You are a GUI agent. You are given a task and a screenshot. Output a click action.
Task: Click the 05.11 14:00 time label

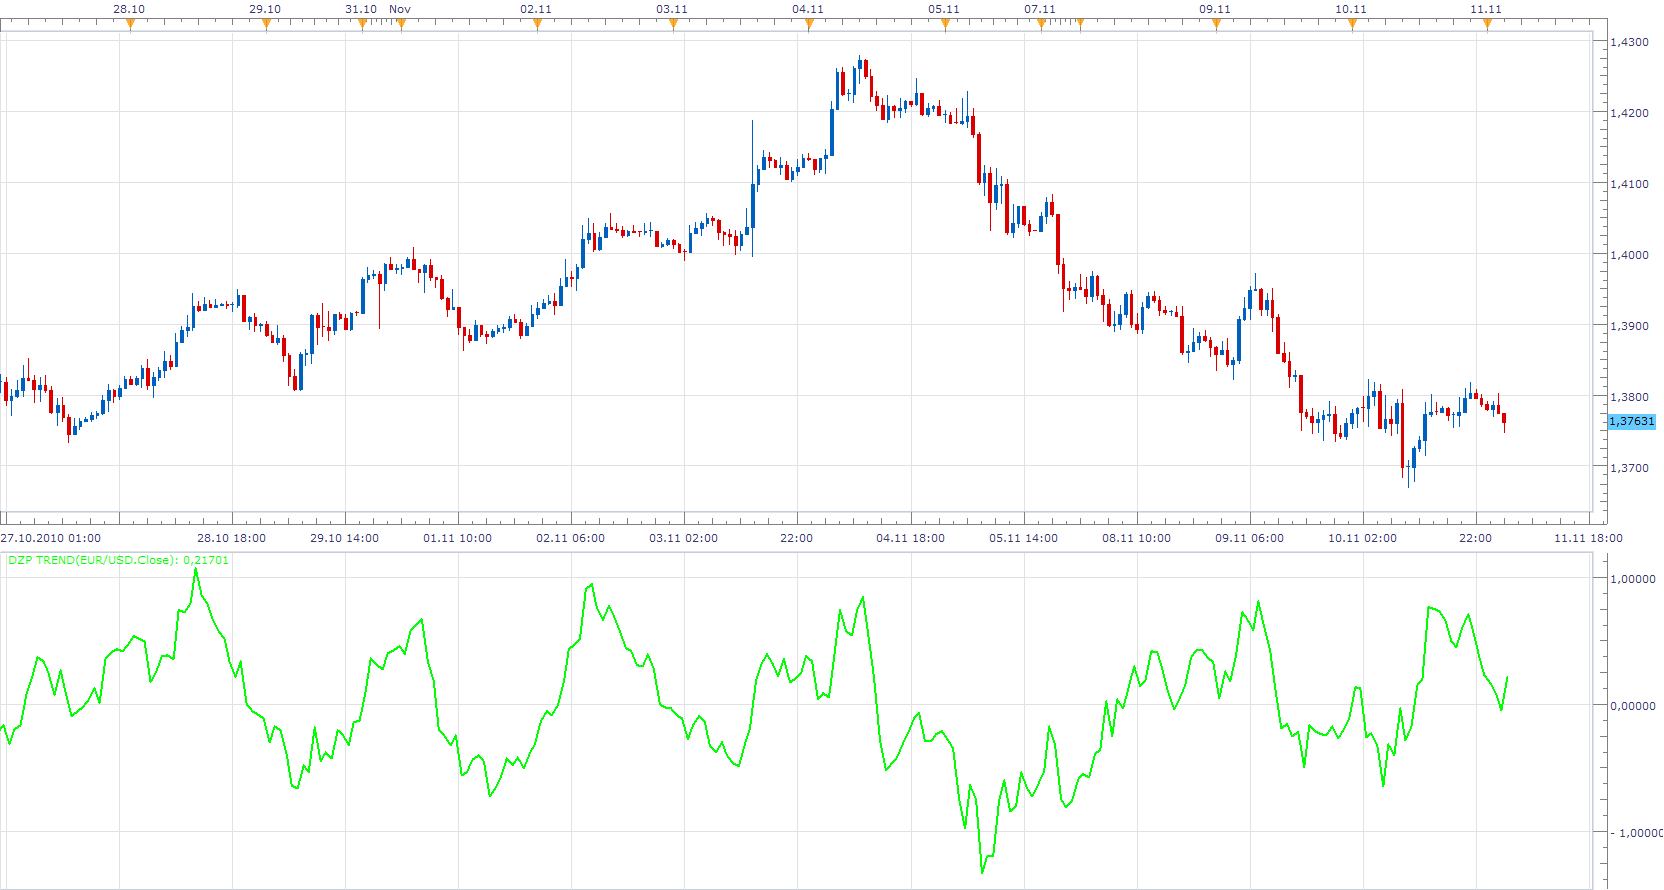(x=1023, y=538)
